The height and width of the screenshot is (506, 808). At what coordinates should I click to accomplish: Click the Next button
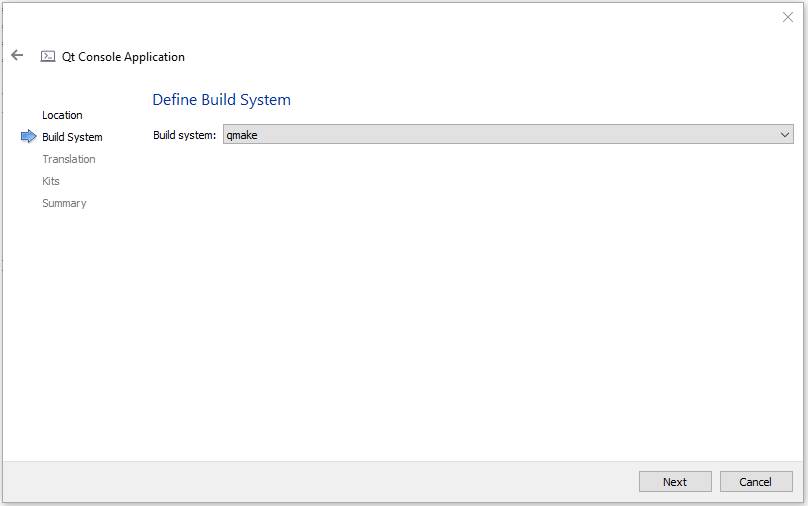pos(675,482)
